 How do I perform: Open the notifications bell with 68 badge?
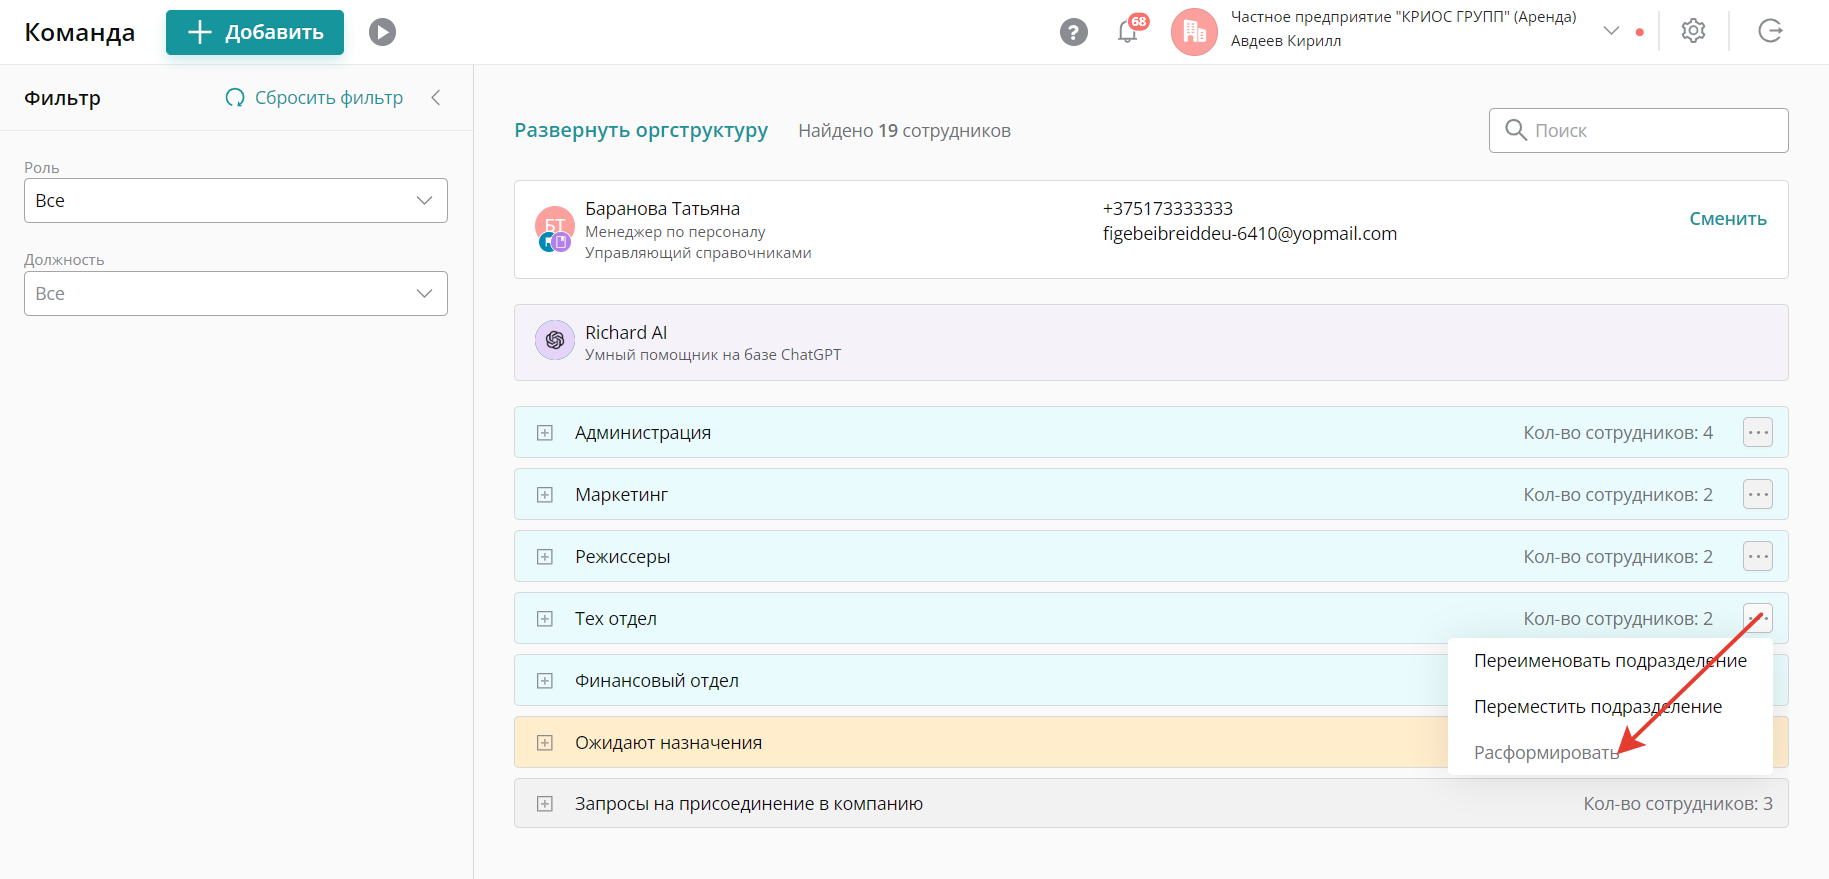tap(1128, 32)
